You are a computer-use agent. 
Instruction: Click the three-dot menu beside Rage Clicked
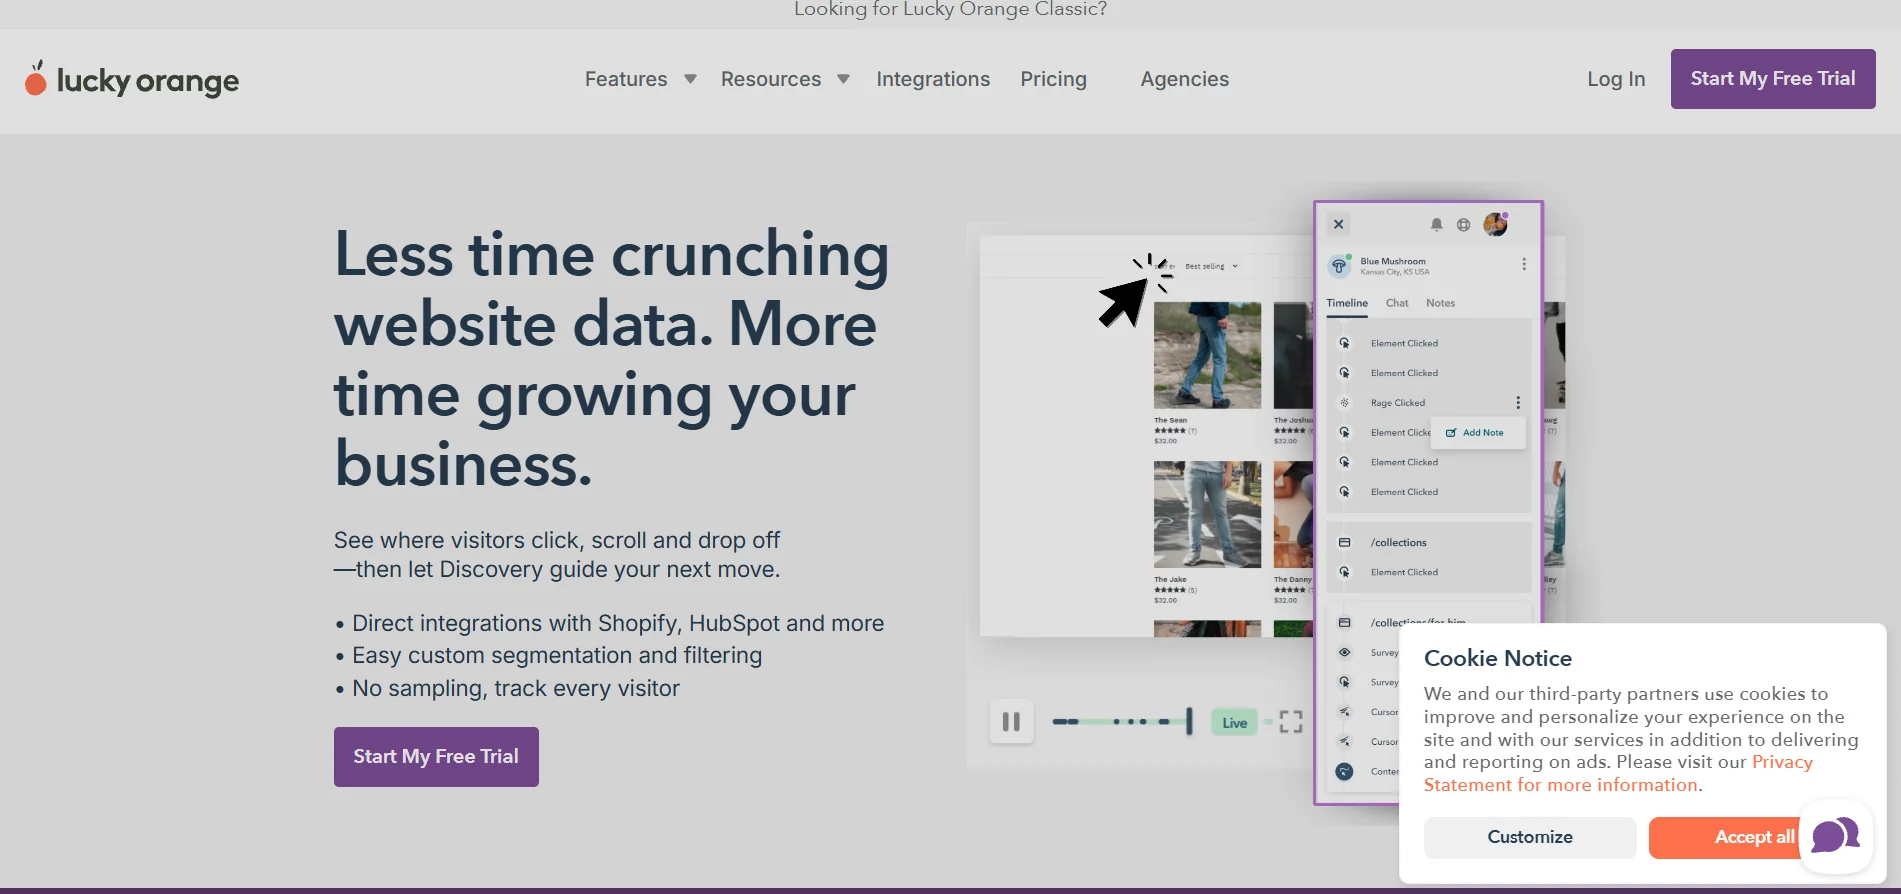[1517, 403]
